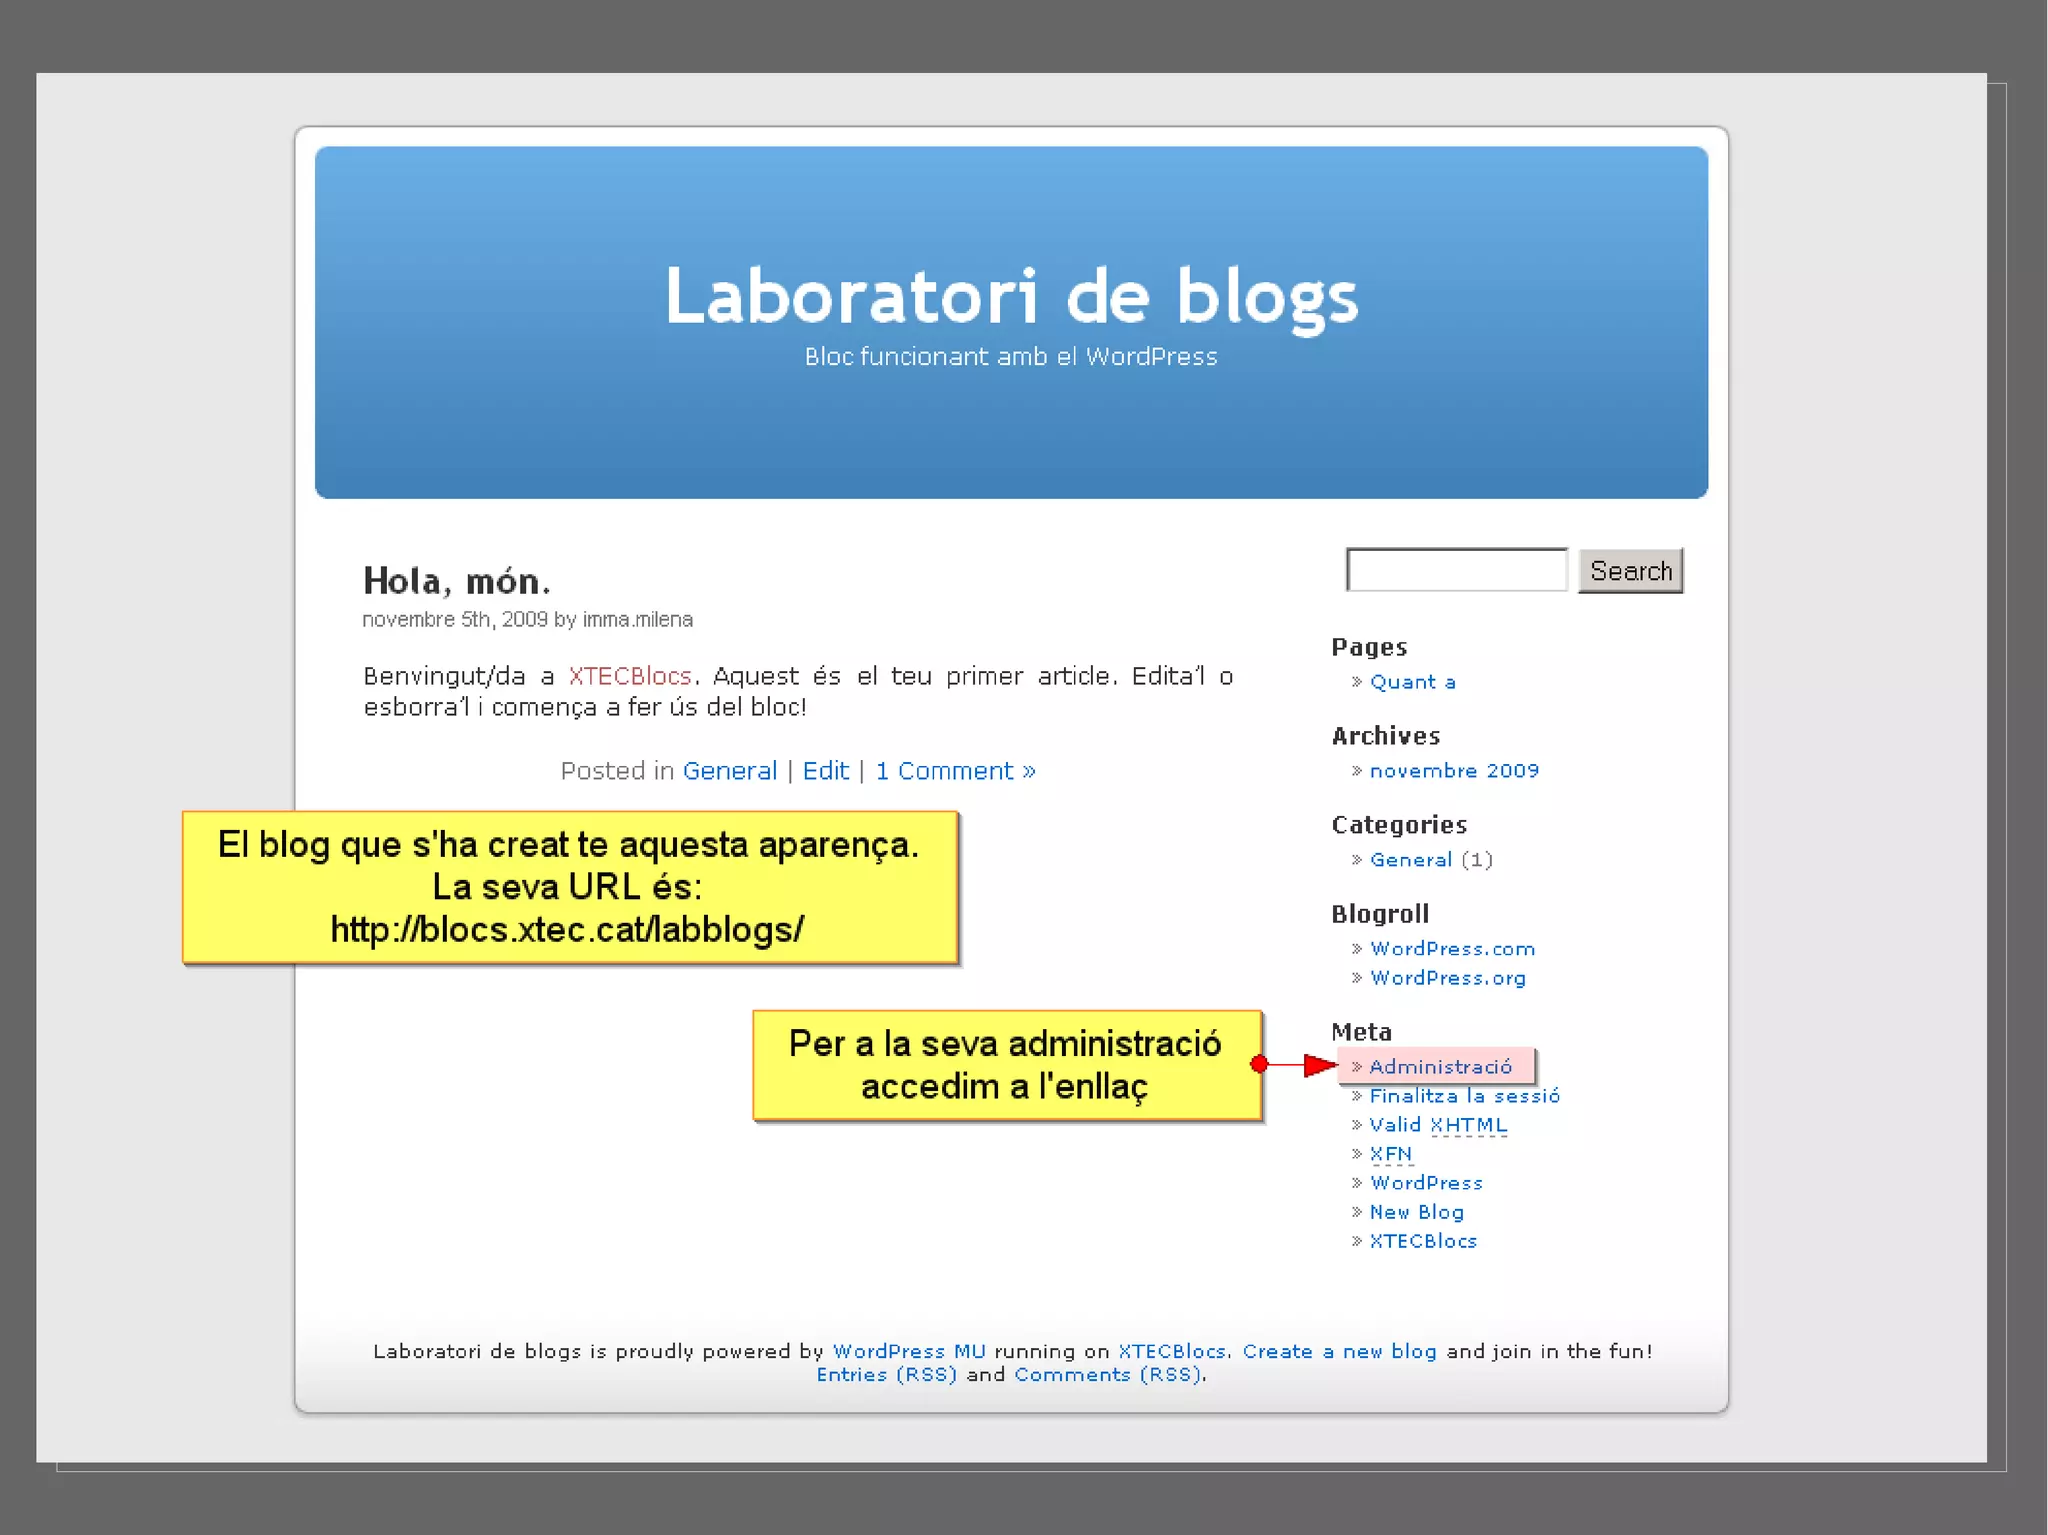Screen dimensions: 2048x1535
Task: Open the 'Quant a' page link
Action: click(1412, 682)
